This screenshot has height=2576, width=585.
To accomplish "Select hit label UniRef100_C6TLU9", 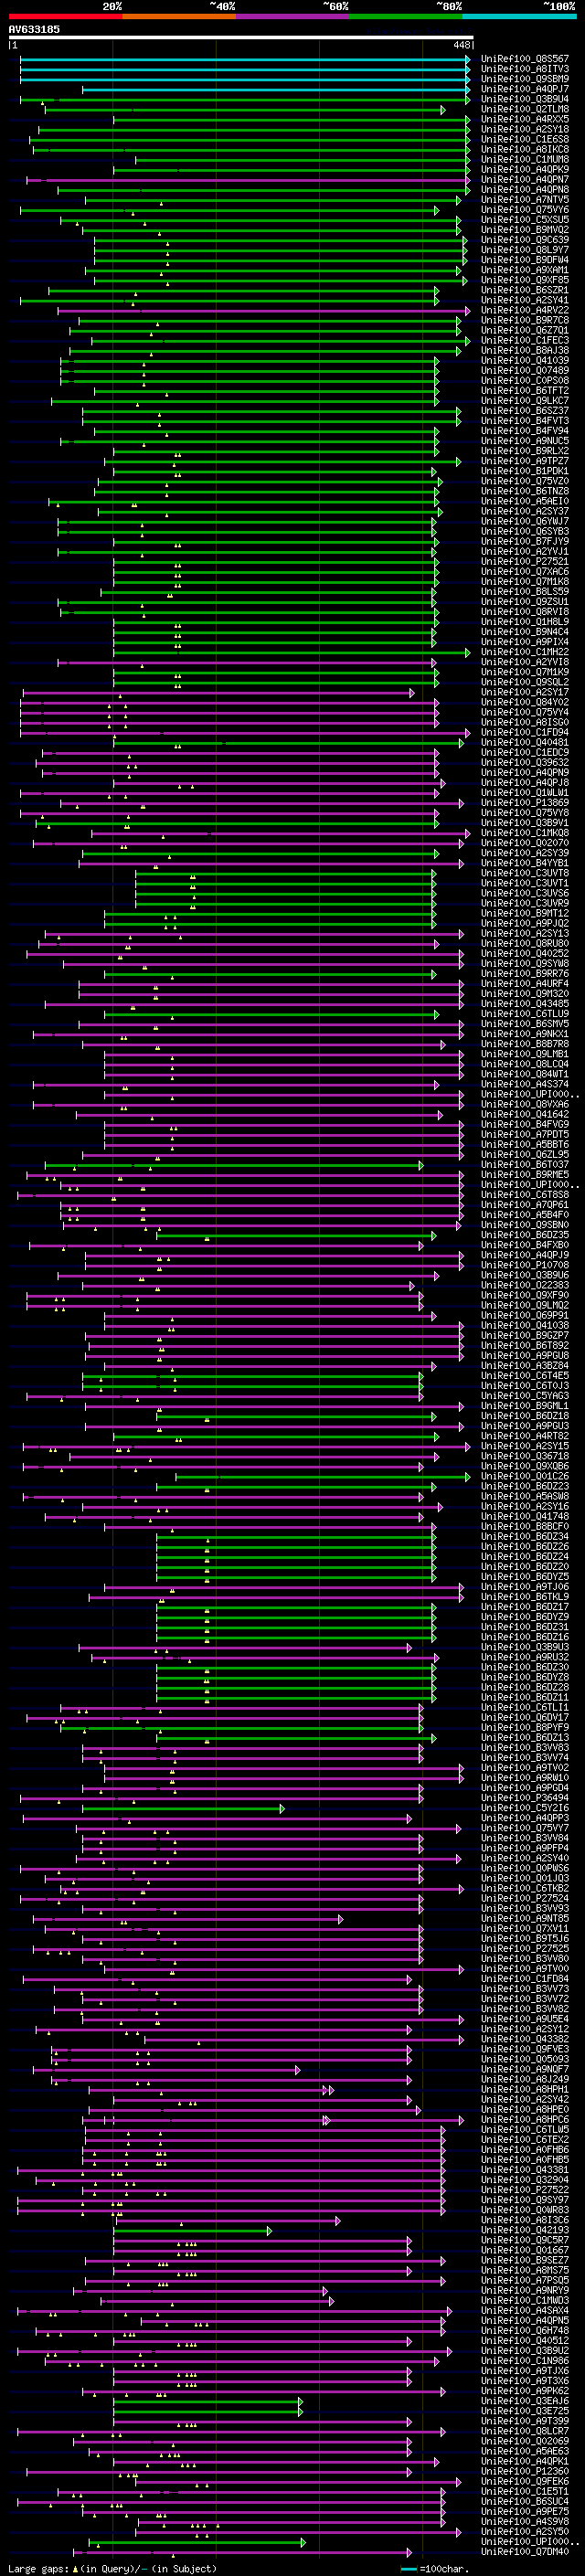I will tap(525, 1013).
